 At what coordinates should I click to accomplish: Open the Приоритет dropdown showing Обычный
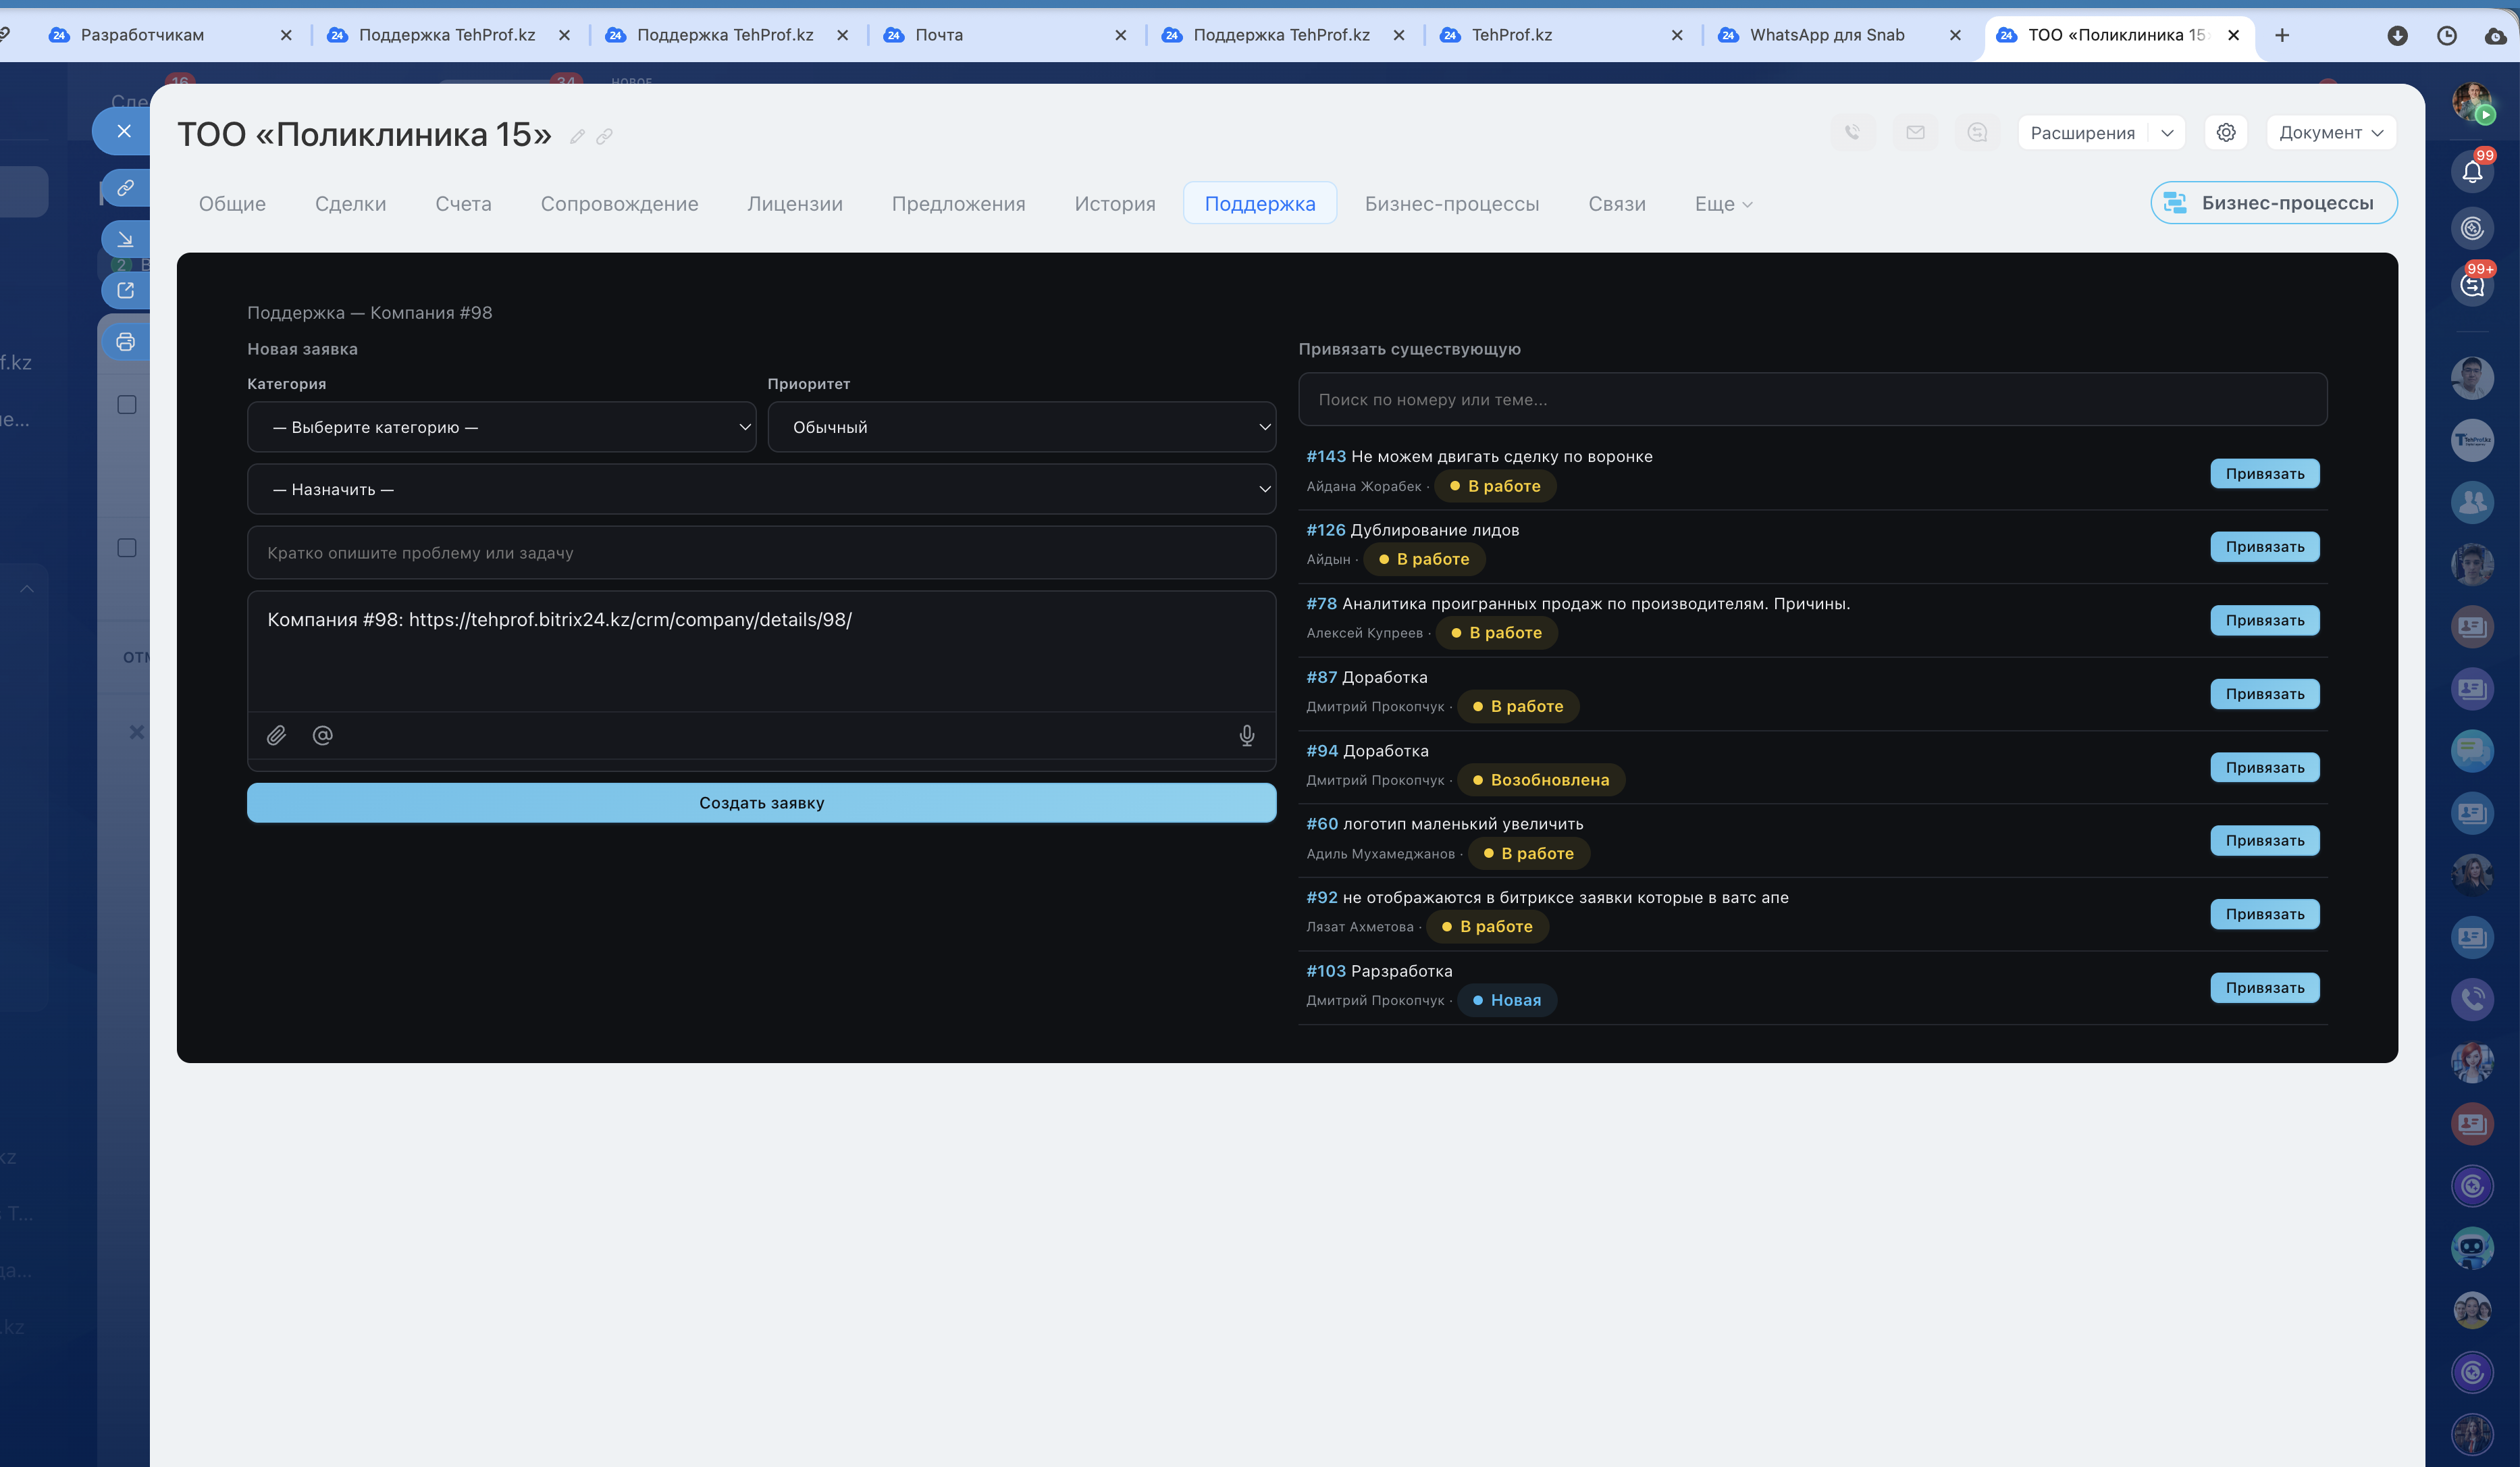(x=1021, y=427)
